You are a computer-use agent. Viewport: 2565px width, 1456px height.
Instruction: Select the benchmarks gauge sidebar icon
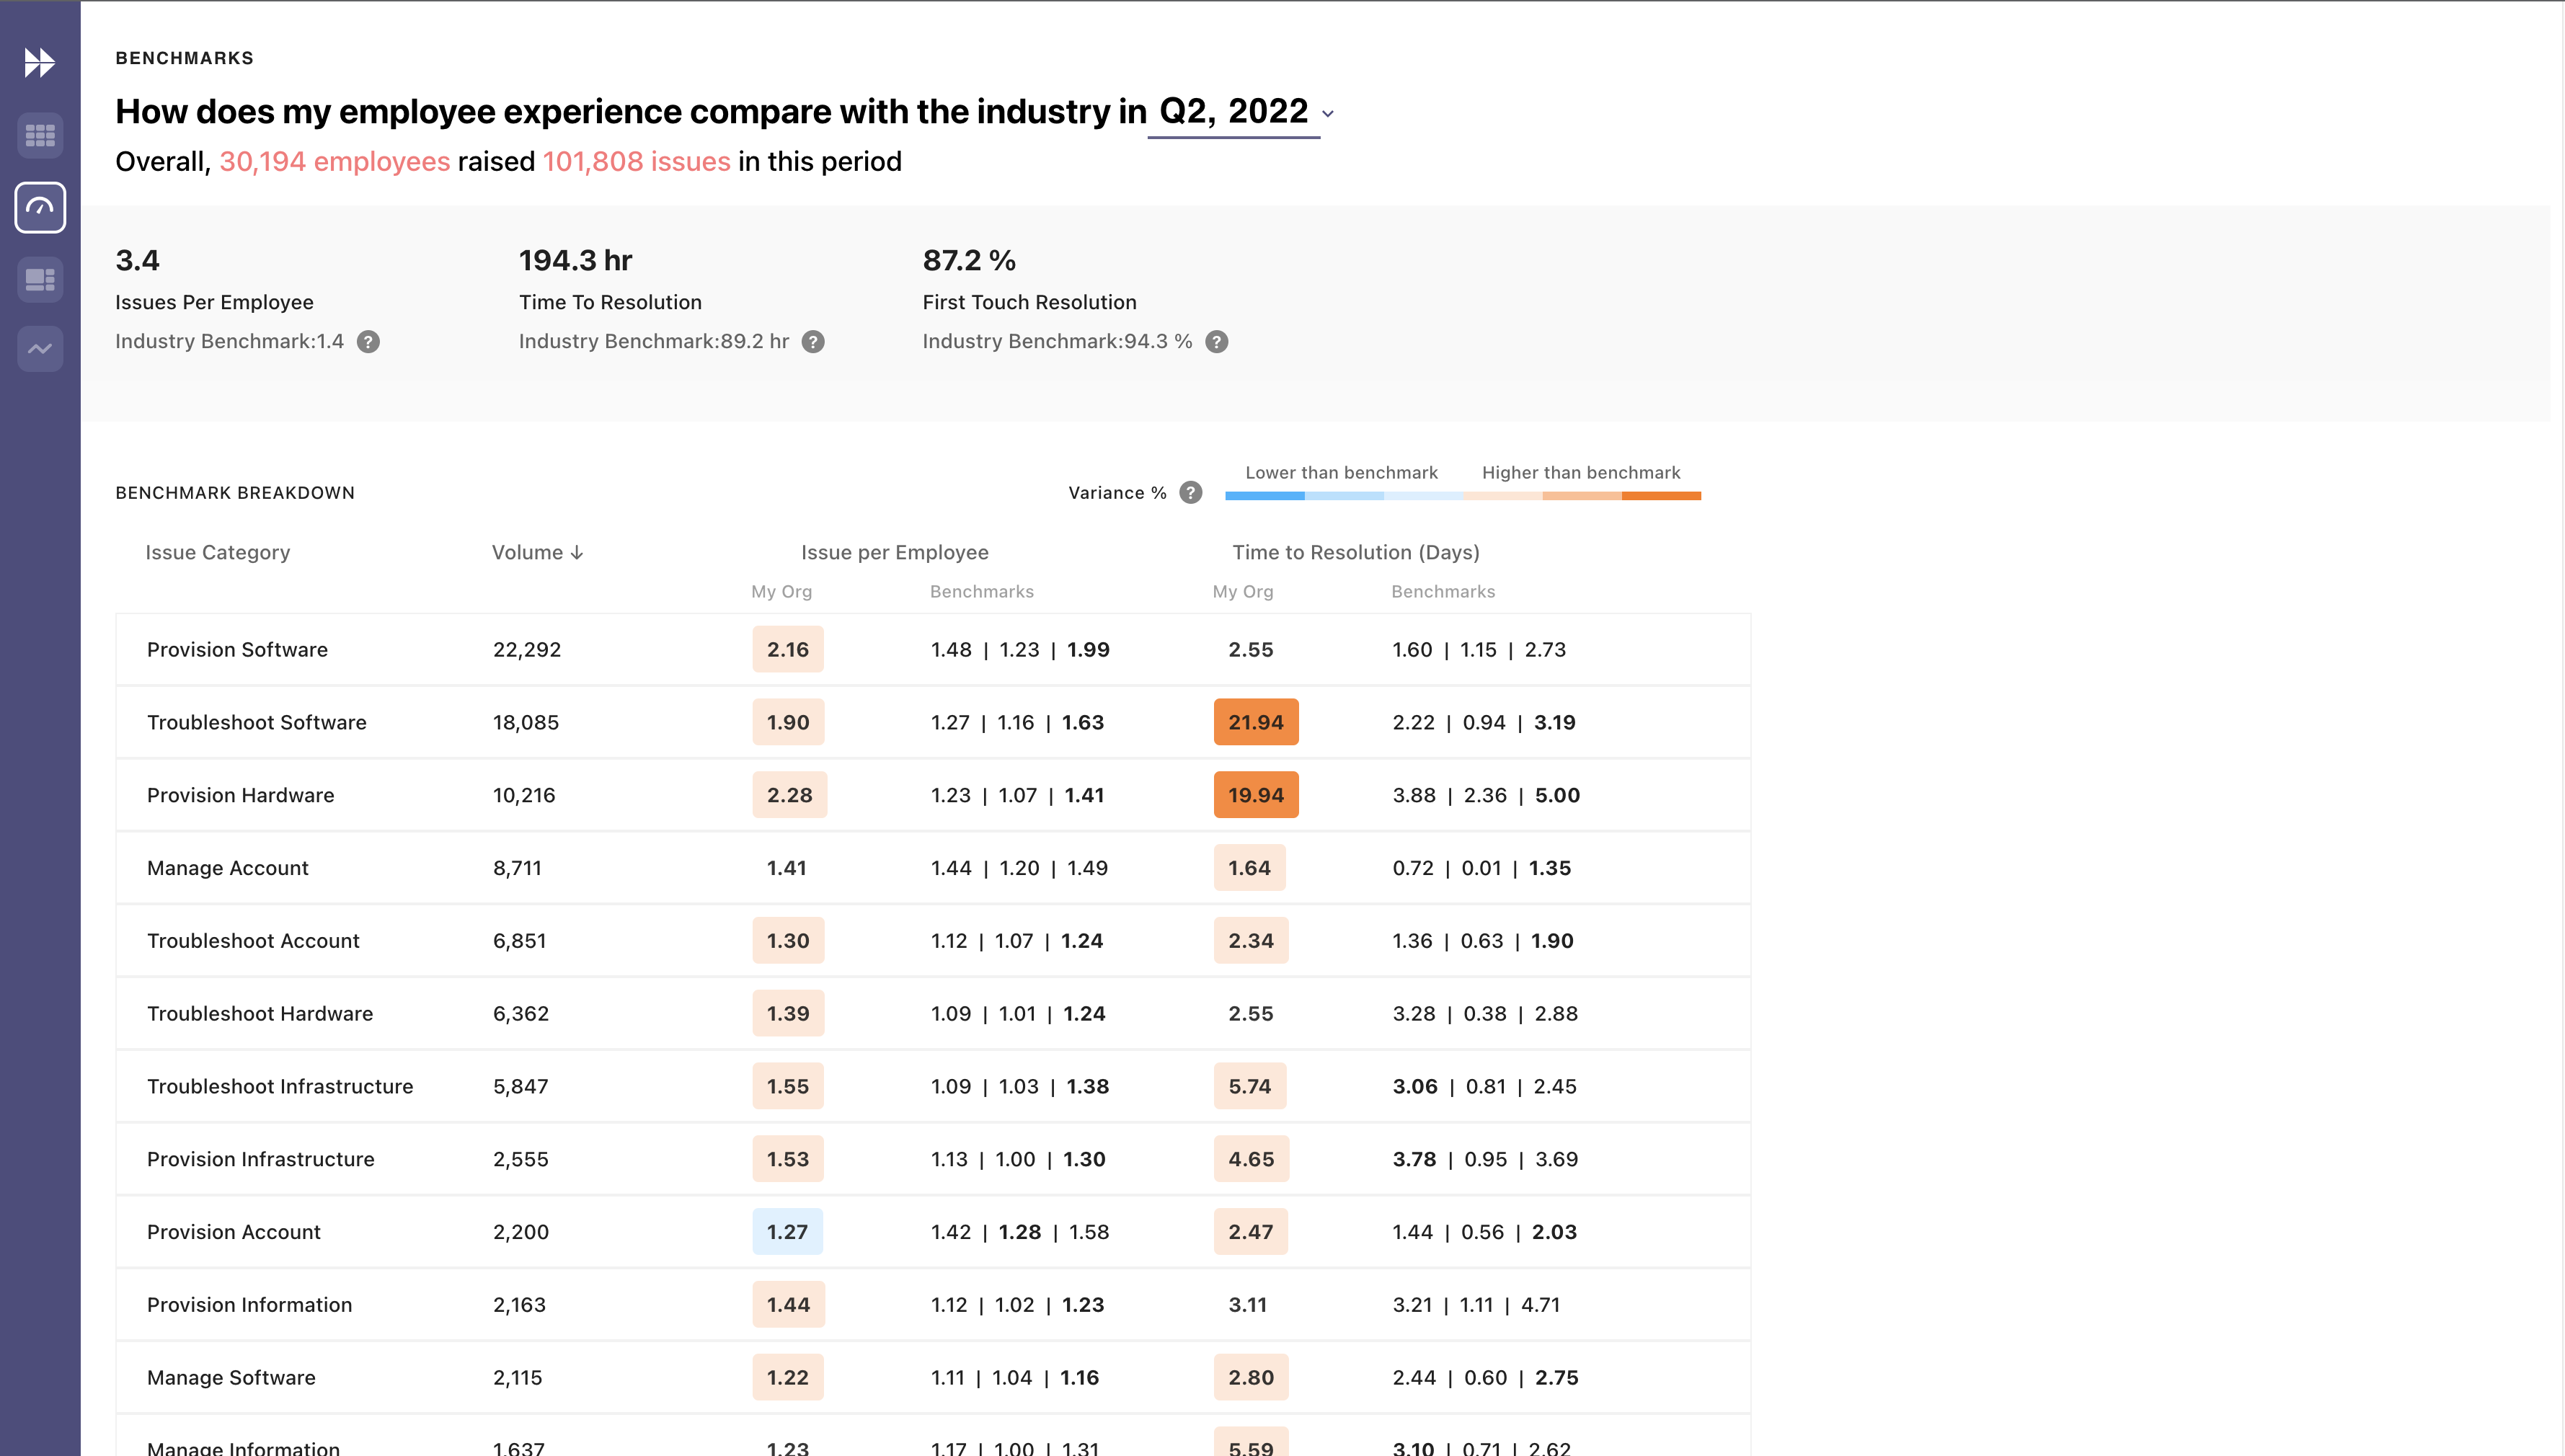(x=40, y=207)
